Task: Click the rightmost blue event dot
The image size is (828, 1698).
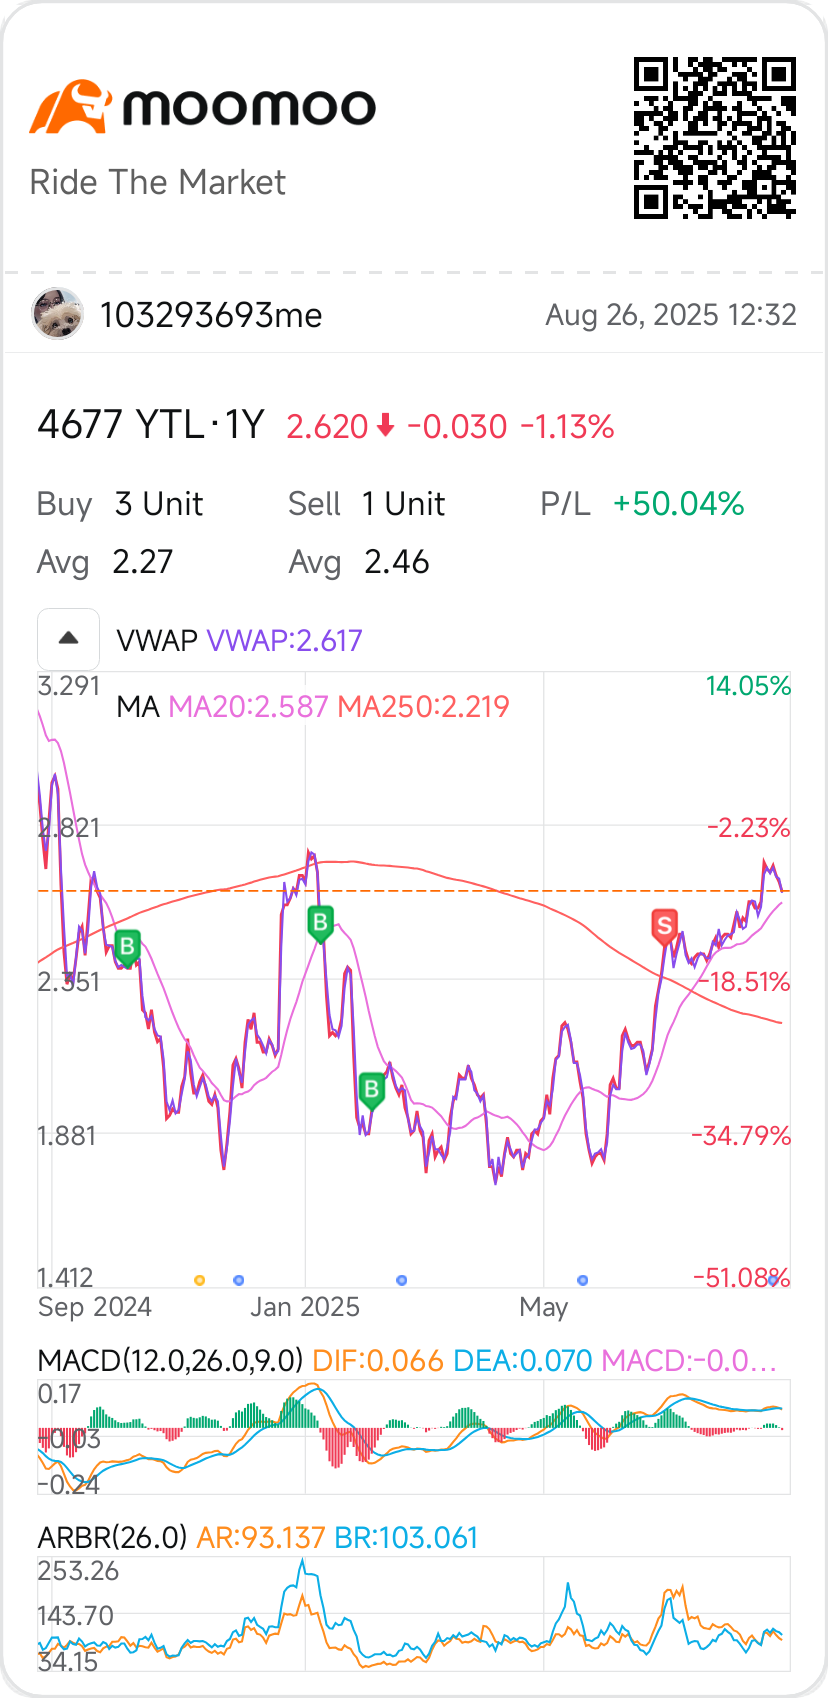Action: [773, 1280]
